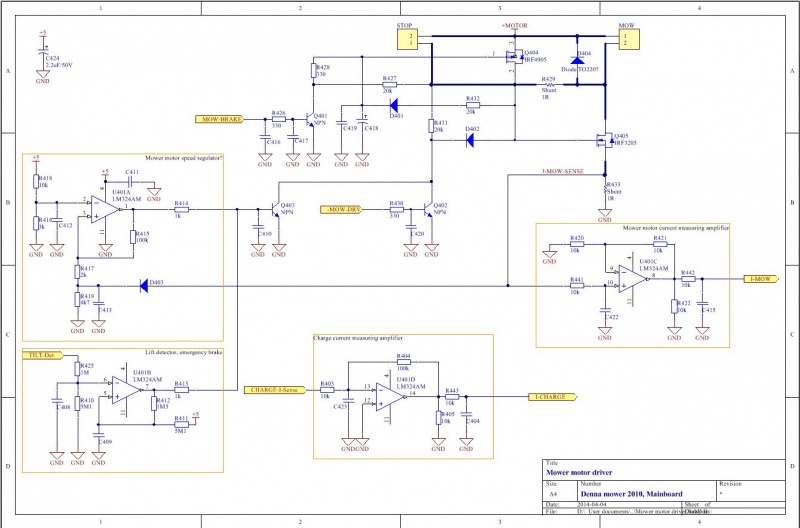
Task: Select the Q403 NPN transistor symbol
Action: point(275,209)
